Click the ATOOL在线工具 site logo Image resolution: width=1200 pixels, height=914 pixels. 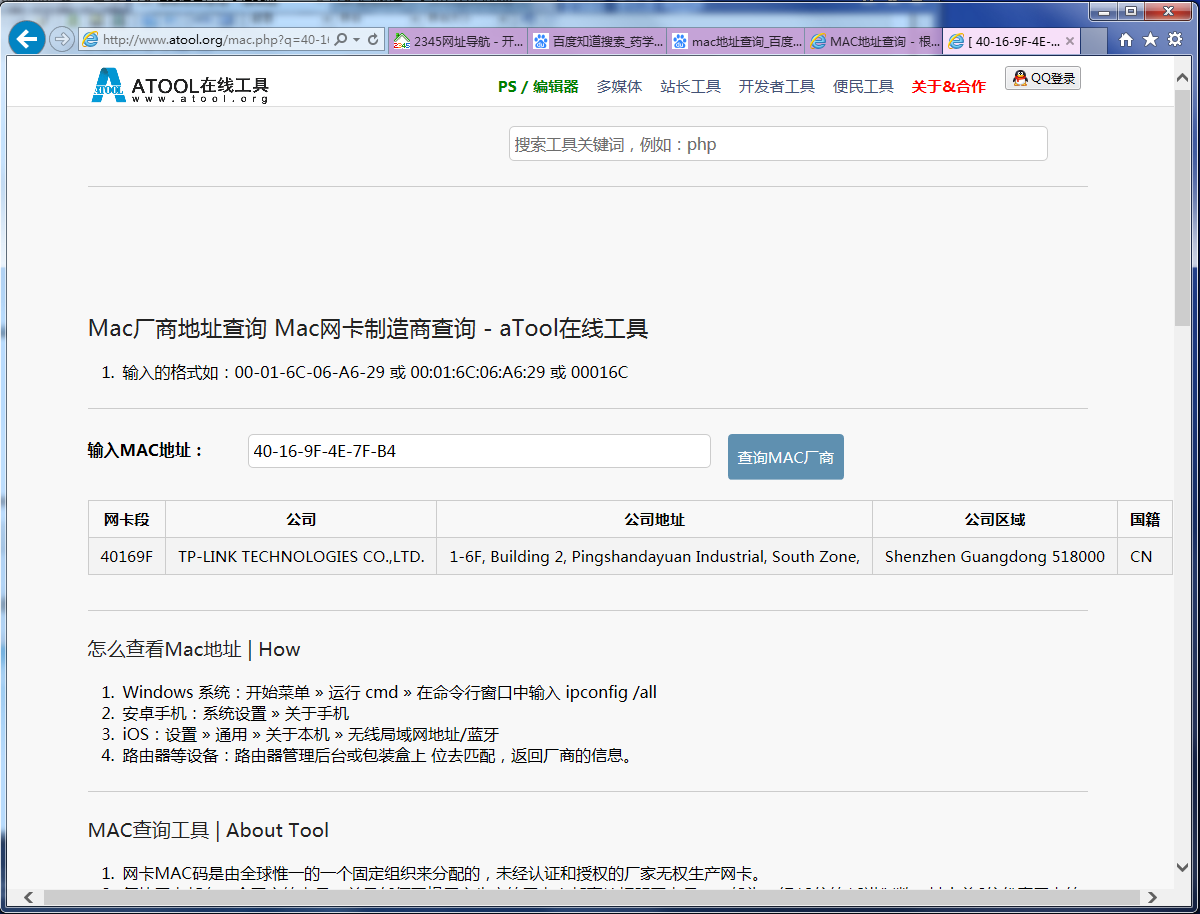(x=180, y=86)
